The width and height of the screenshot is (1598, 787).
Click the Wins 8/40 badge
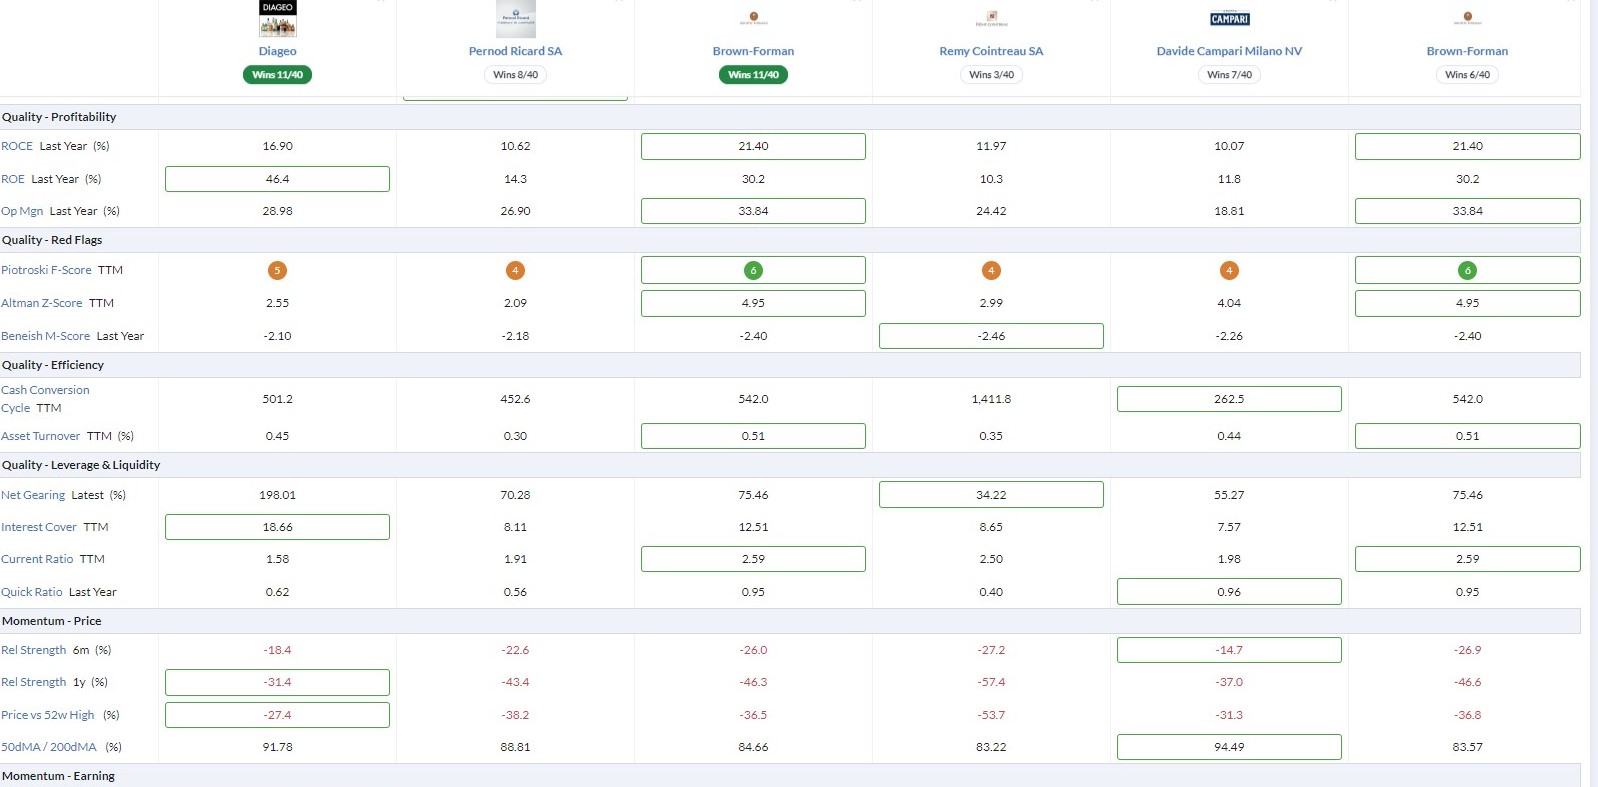[515, 75]
